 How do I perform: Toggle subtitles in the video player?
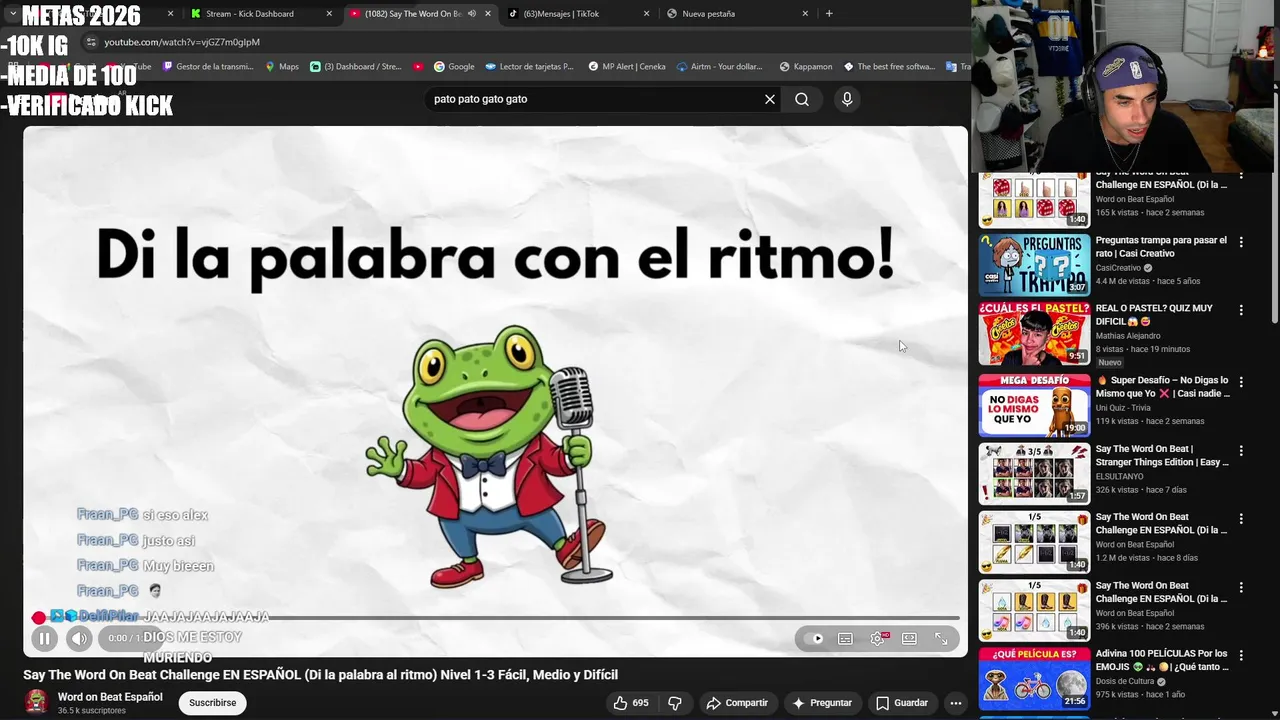(845, 639)
